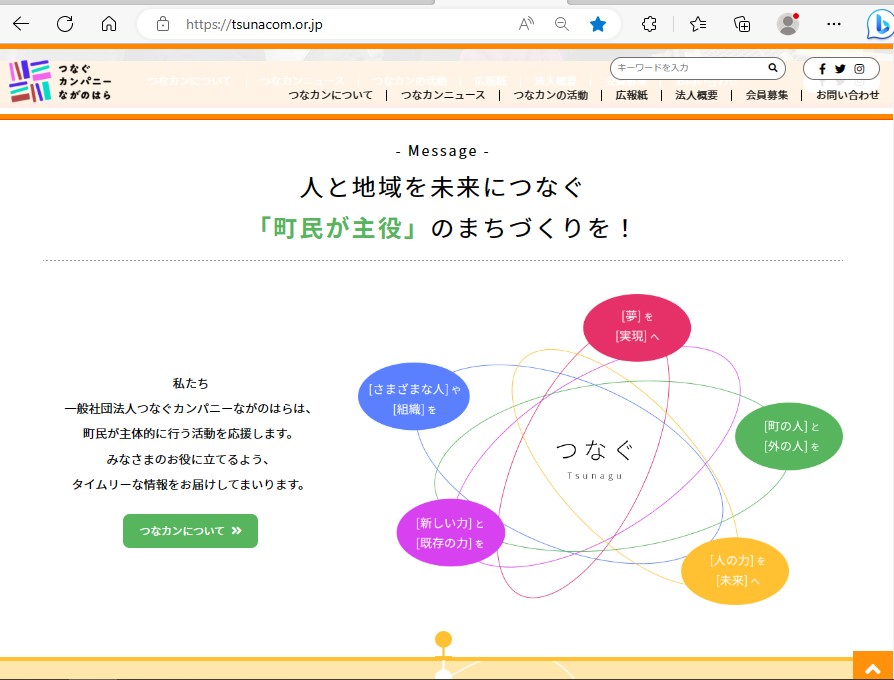Image resolution: width=894 pixels, height=680 pixels.
Task: Click the orange scroll-to-top arrow
Action: [874, 666]
